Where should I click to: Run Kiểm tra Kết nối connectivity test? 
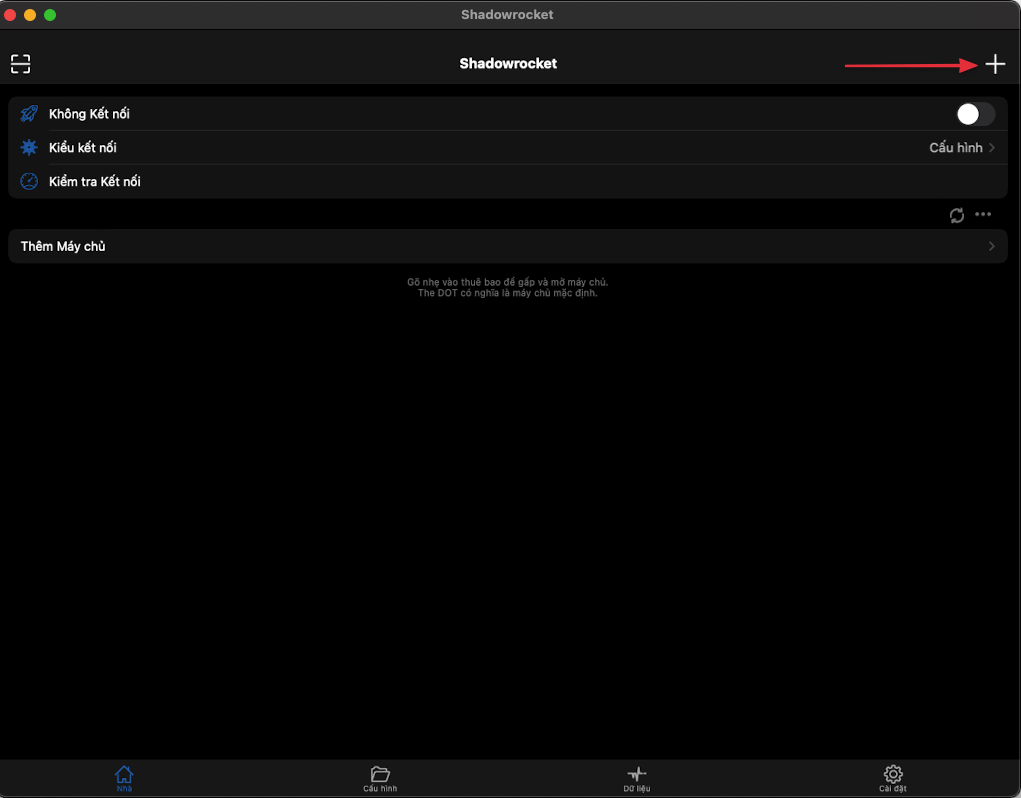tap(508, 182)
